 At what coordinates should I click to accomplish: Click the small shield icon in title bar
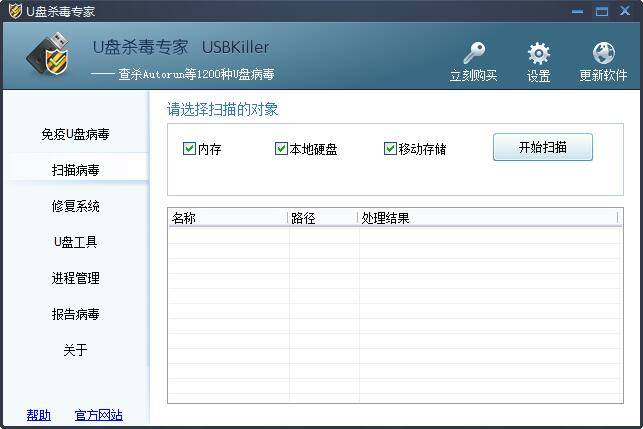tap(15, 11)
